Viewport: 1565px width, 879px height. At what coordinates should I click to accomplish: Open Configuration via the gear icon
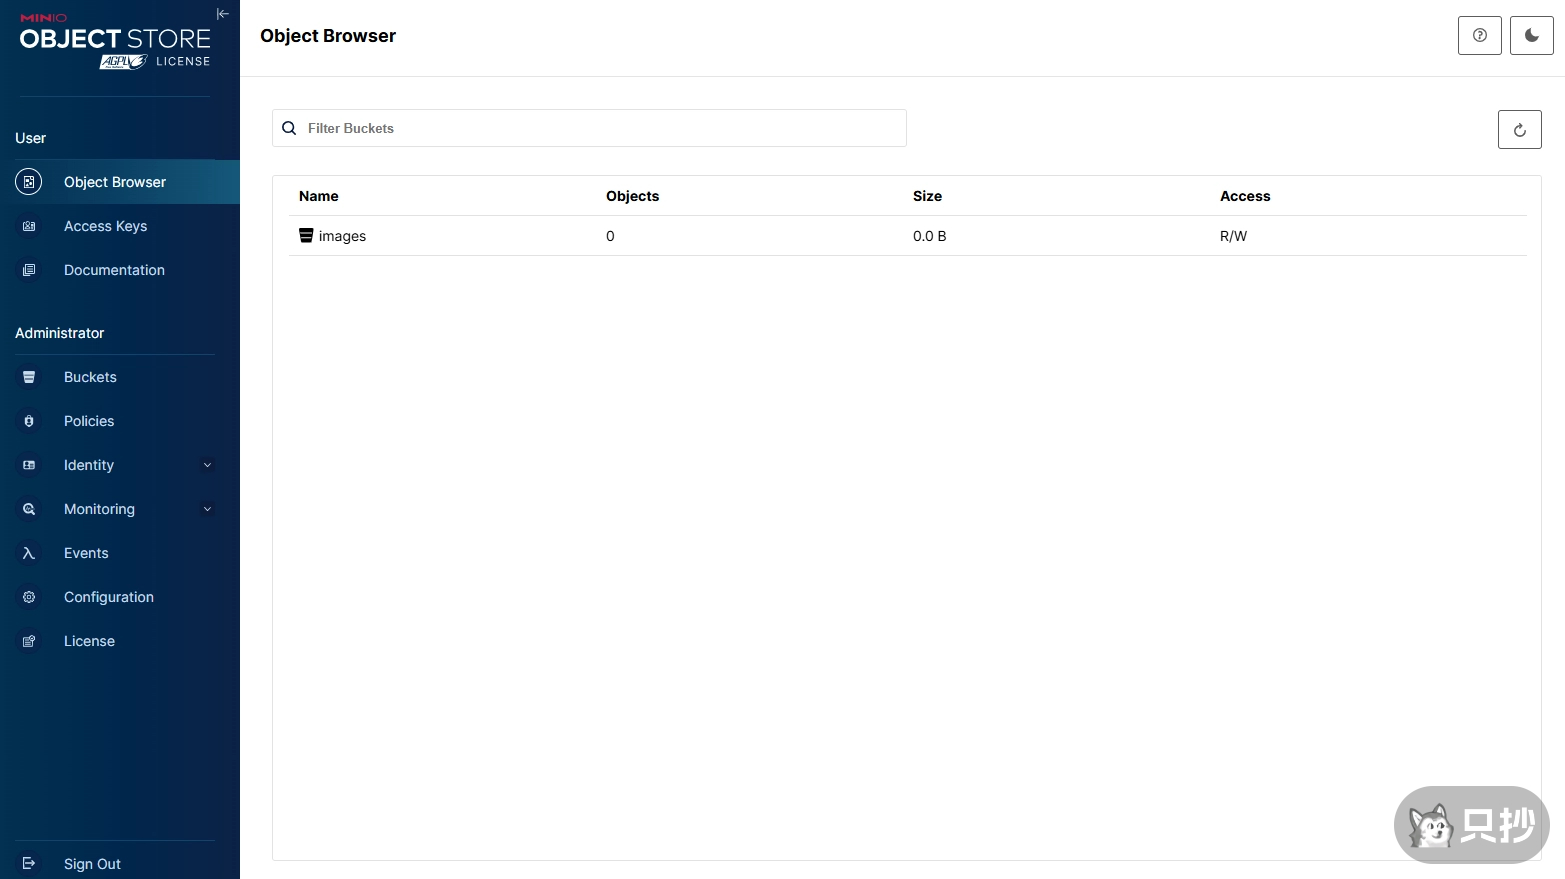(x=29, y=597)
